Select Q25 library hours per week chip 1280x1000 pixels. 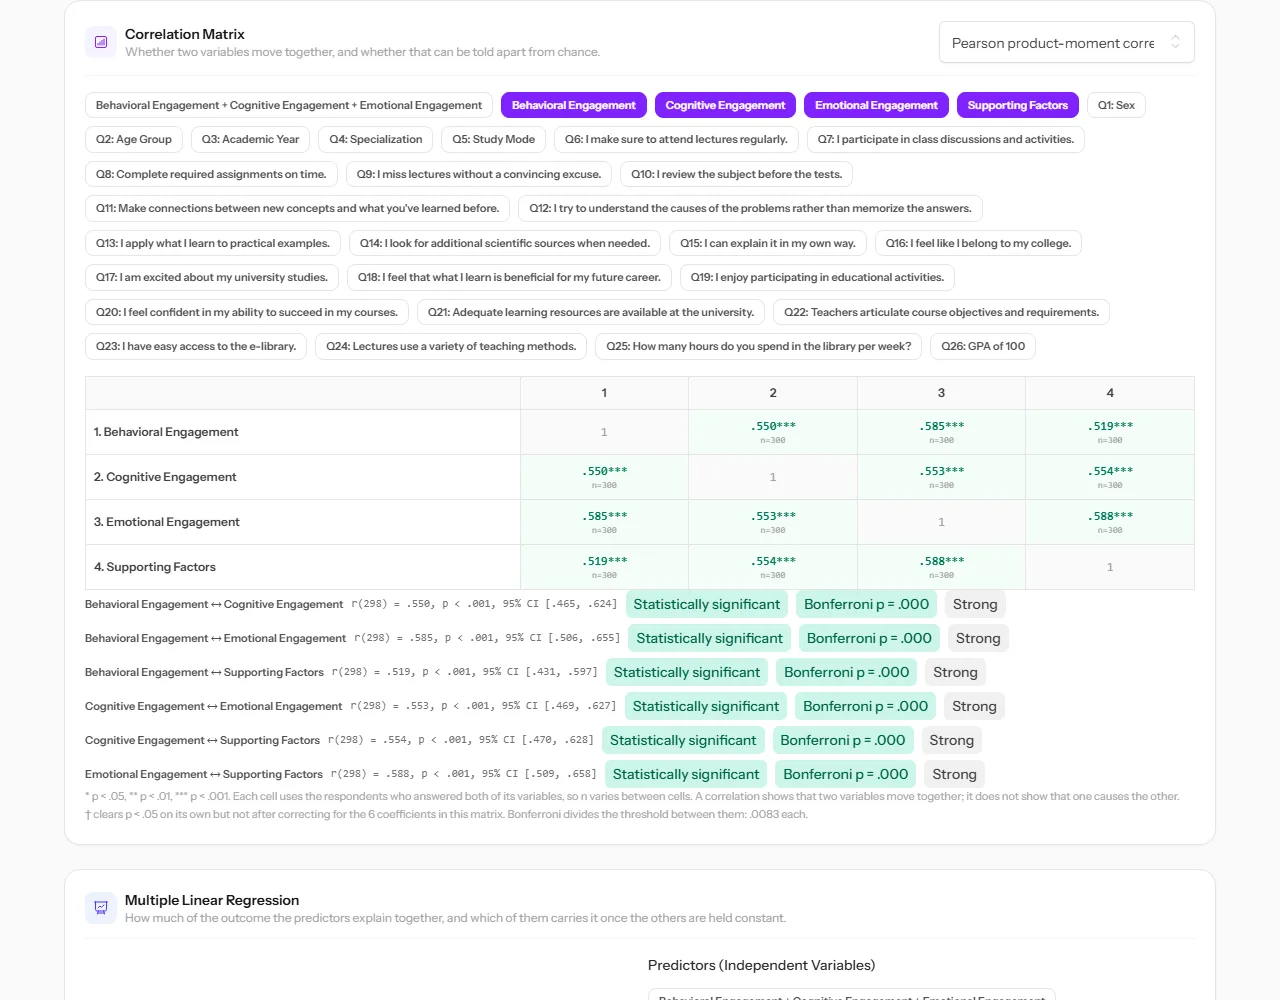pyautogui.click(x=759, y=346)
